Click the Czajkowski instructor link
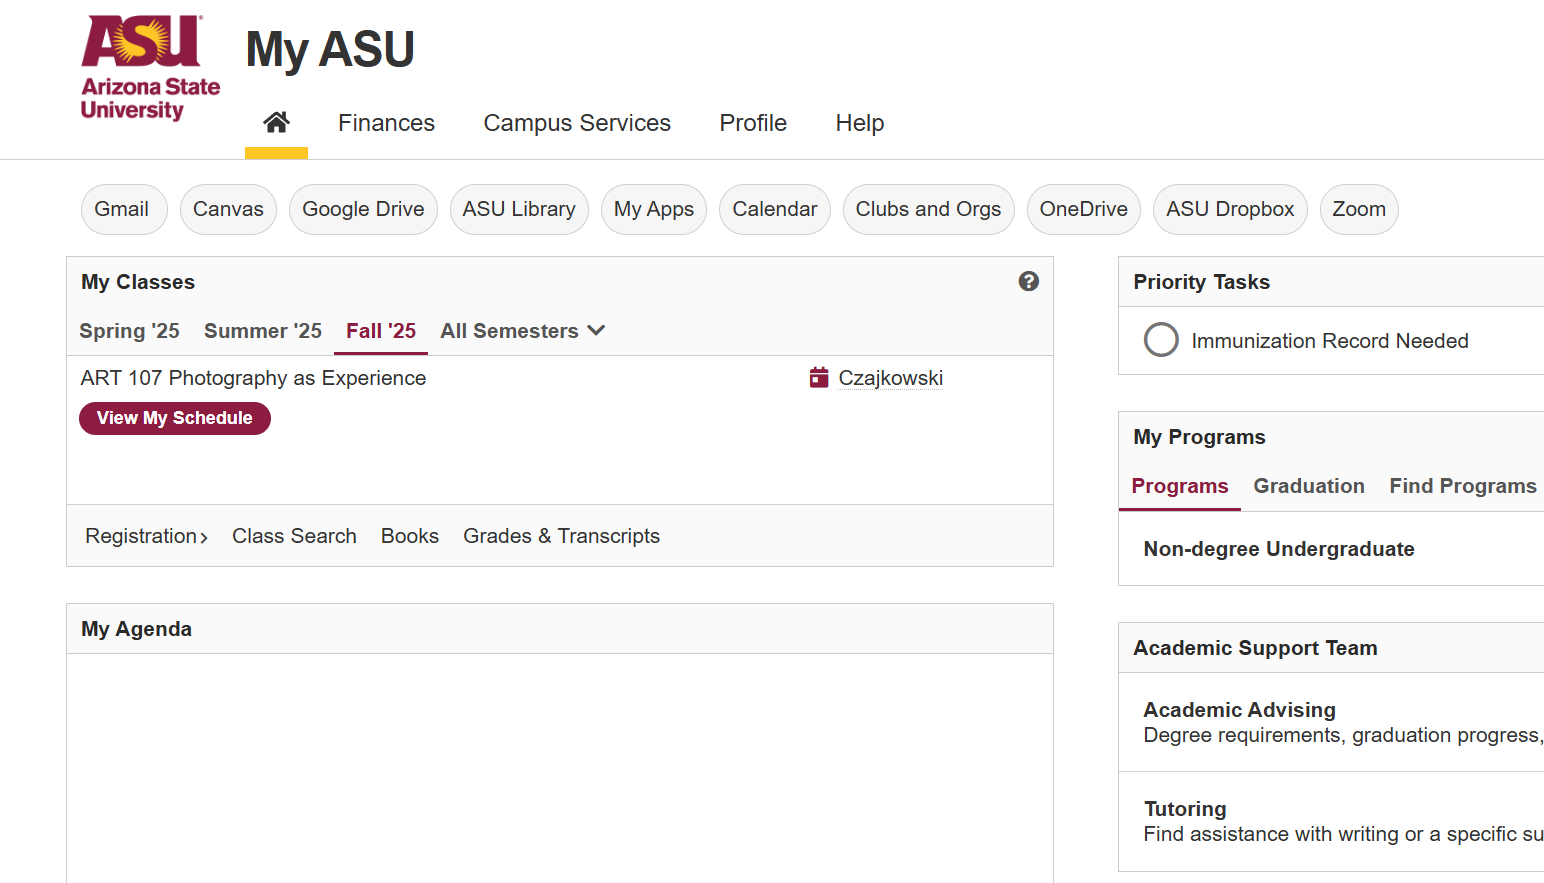The image size is (1544, 883). (890, 378)
